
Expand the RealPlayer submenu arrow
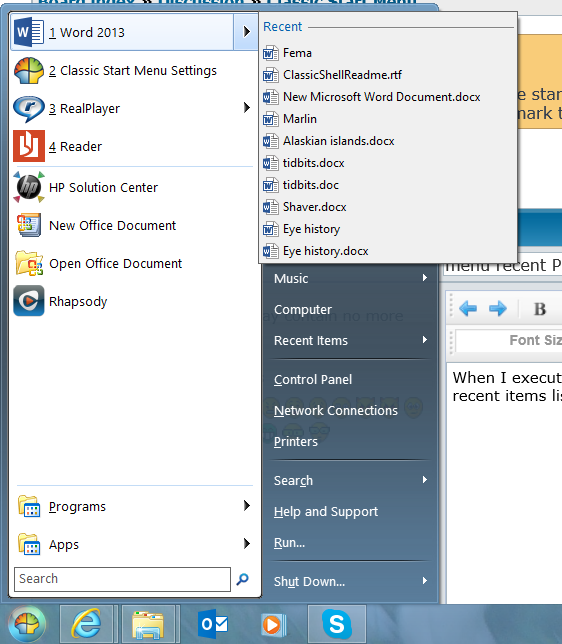click(246, 108)
